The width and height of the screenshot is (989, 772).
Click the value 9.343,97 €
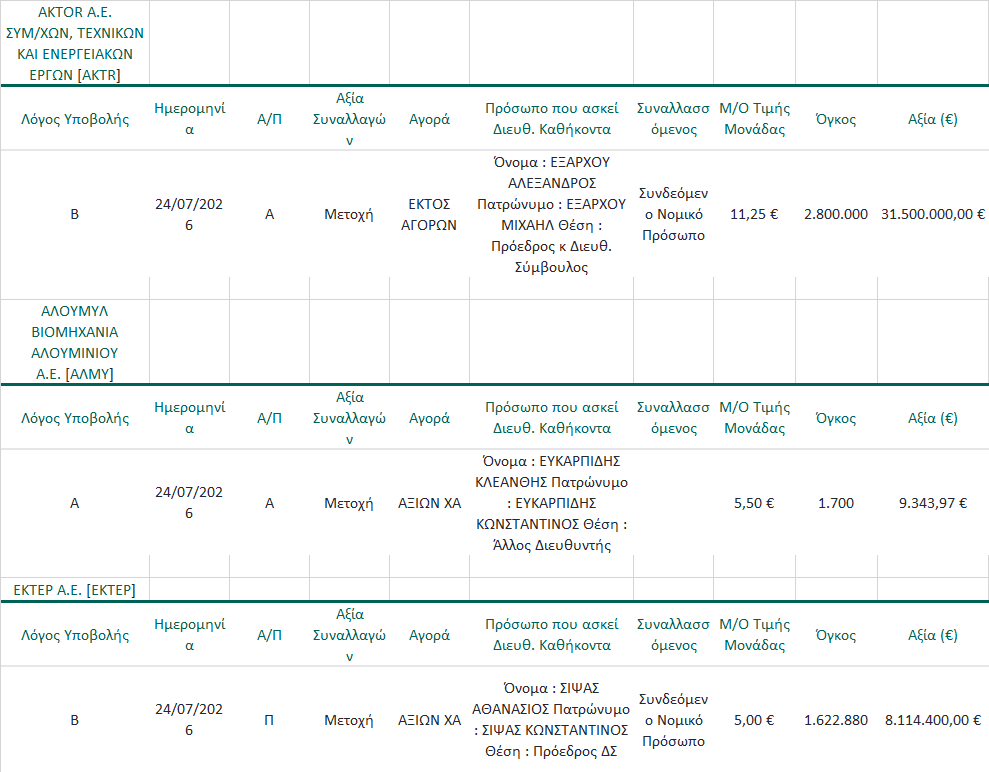pyautogui.click(x=933, y=503)
